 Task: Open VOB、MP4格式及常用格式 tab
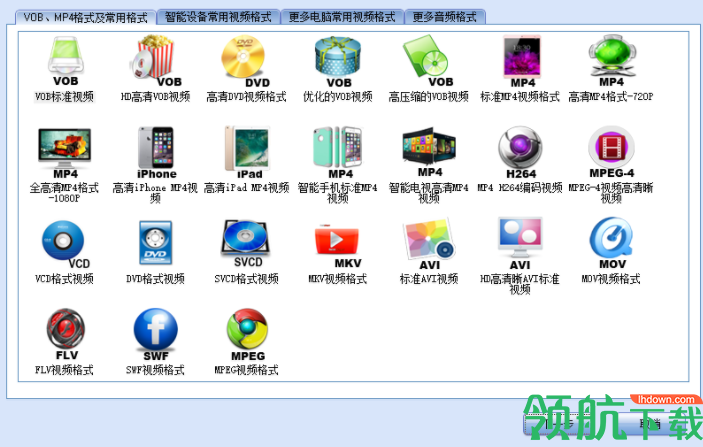(86, 17)
